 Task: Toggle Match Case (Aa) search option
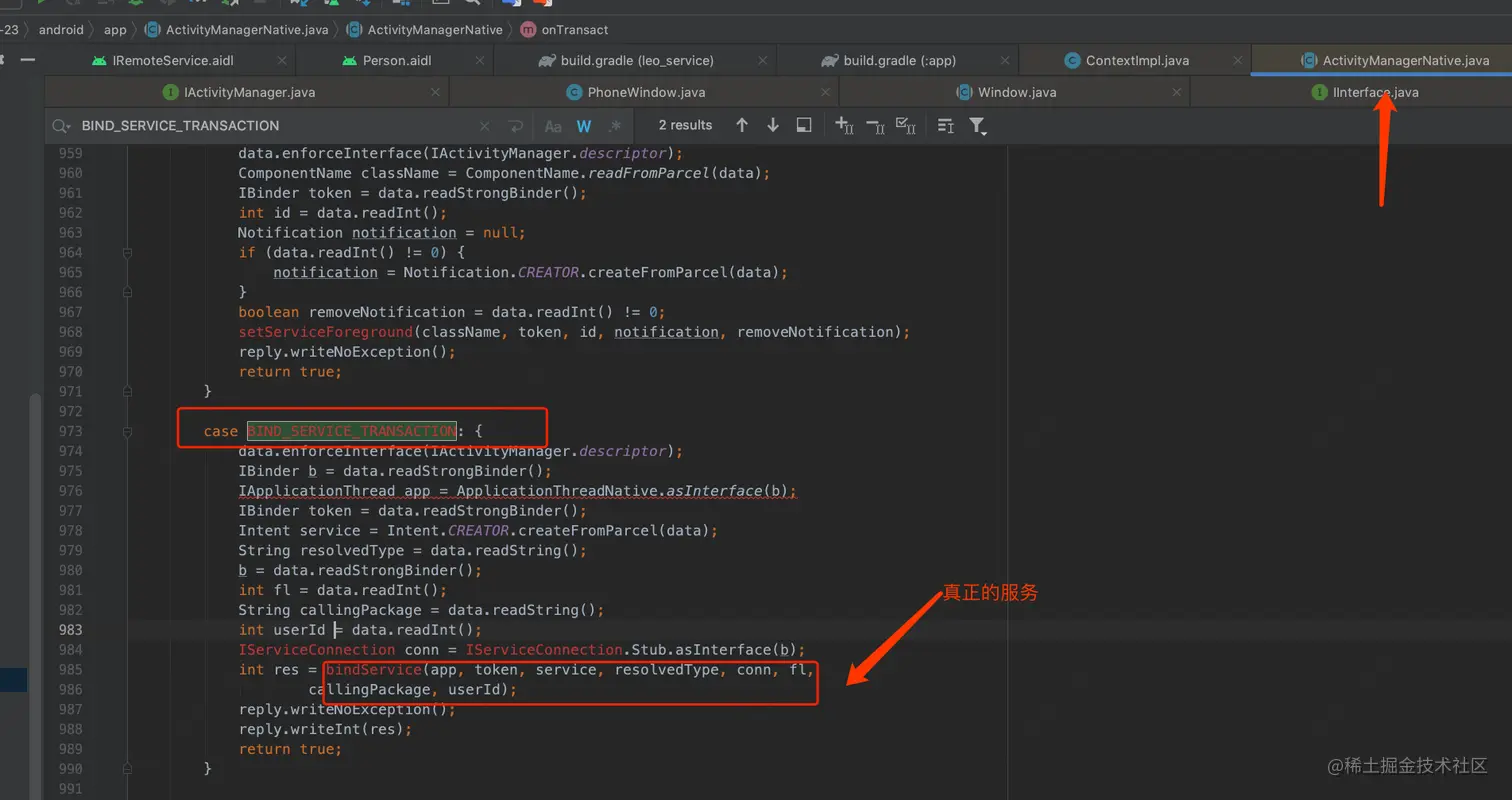coord(553,126)
